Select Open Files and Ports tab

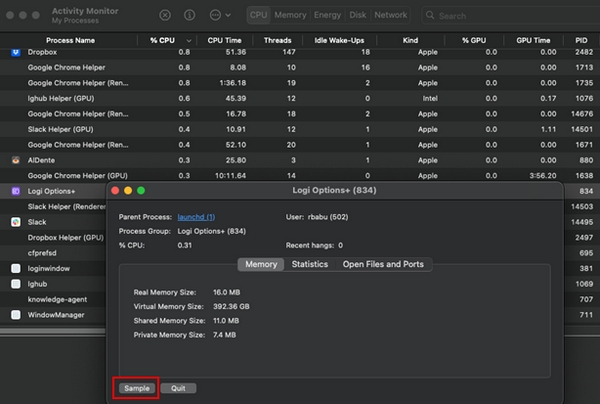(x=383, y=264)
